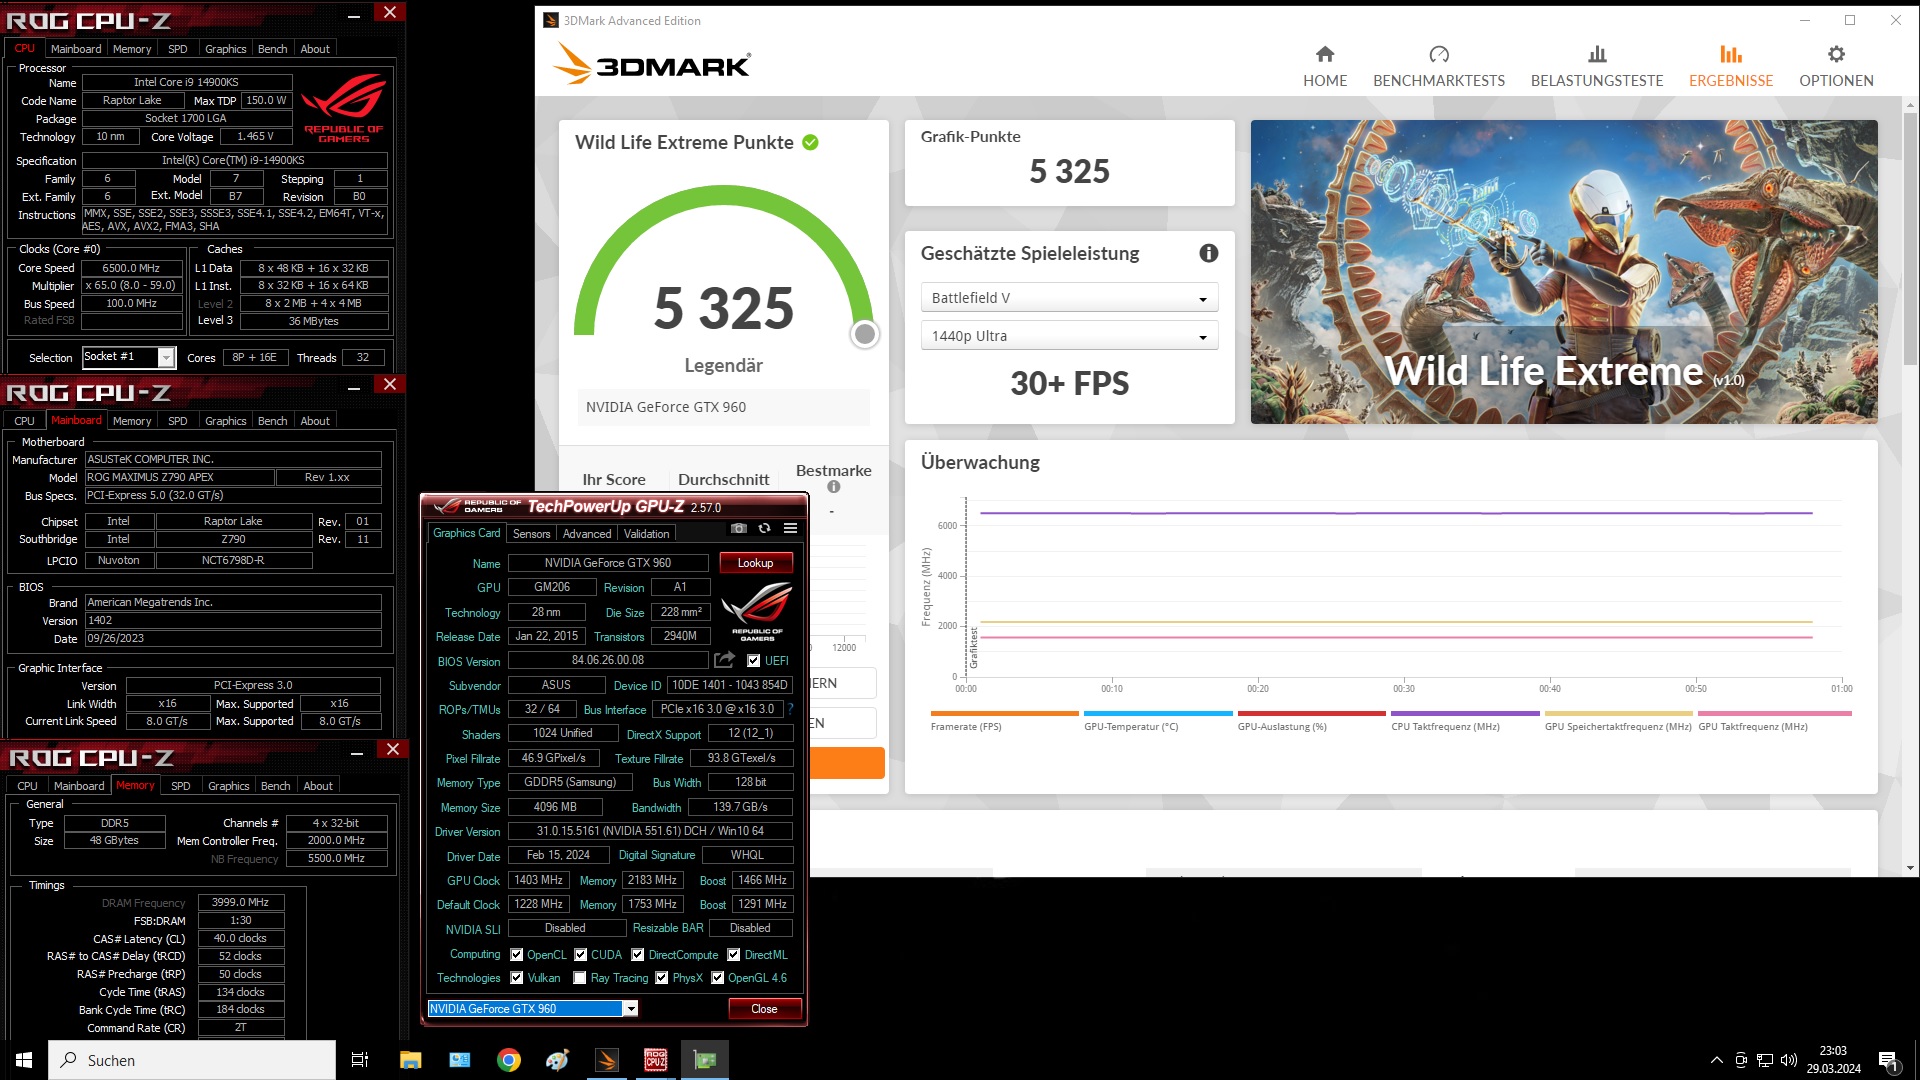Open the 1440p Ultra resolution dropdown

click(1068, 336)
